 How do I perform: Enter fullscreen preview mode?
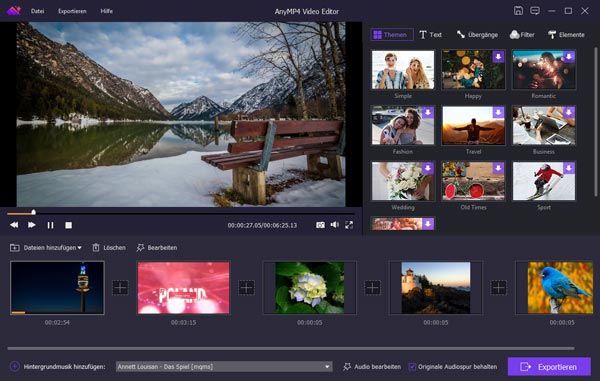tap(349, 225)
